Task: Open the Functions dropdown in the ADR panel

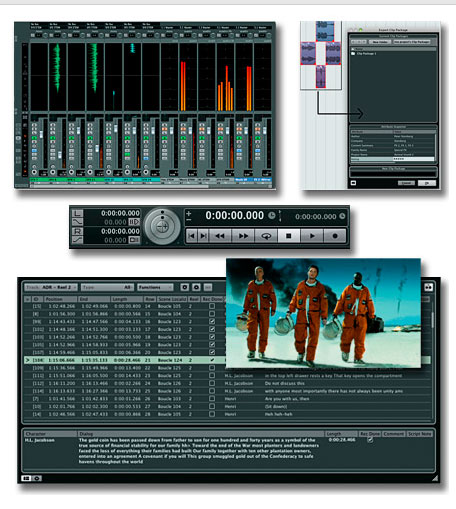Action: coord(155,287)
